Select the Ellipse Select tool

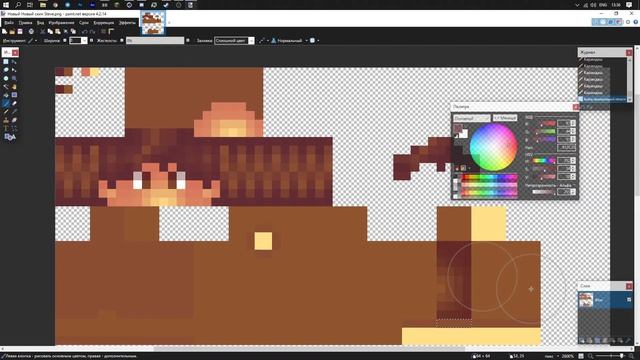tap(6, 78)
